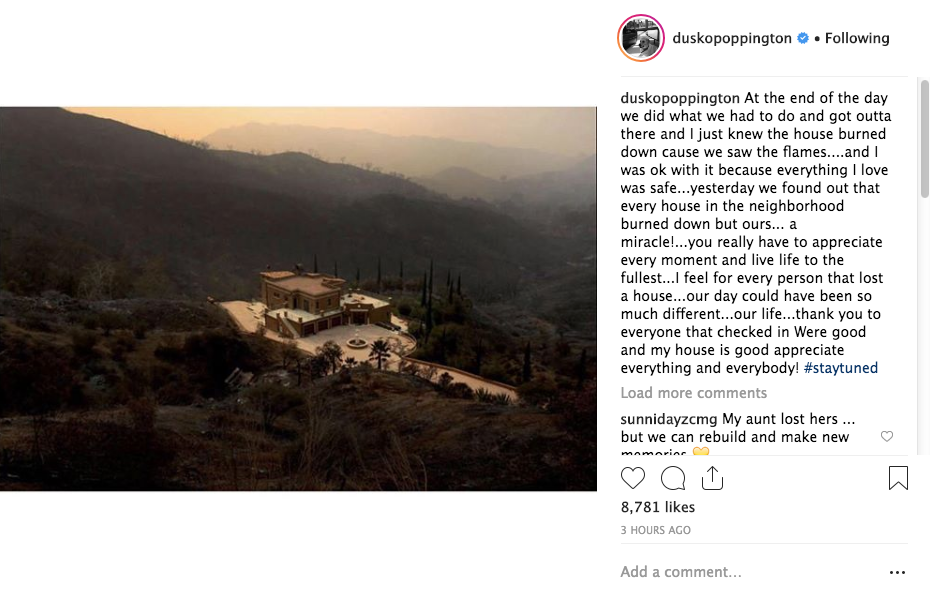Screen dimensions: 930x599
Task: Like sunnidayzcmg's comment with small heart
Action: coord(886,437)
